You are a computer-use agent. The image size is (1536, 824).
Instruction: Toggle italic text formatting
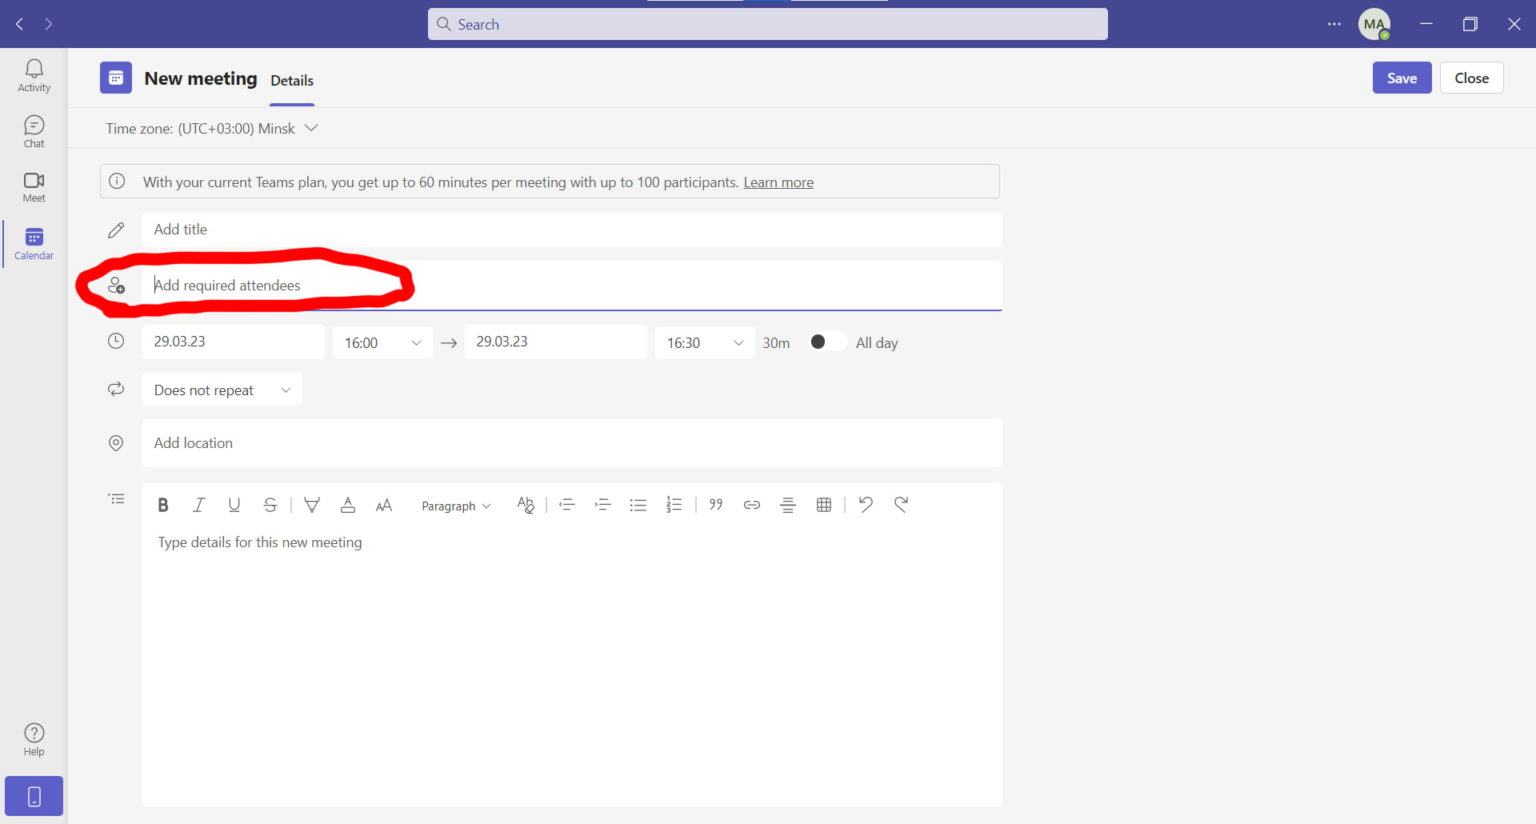199,505
